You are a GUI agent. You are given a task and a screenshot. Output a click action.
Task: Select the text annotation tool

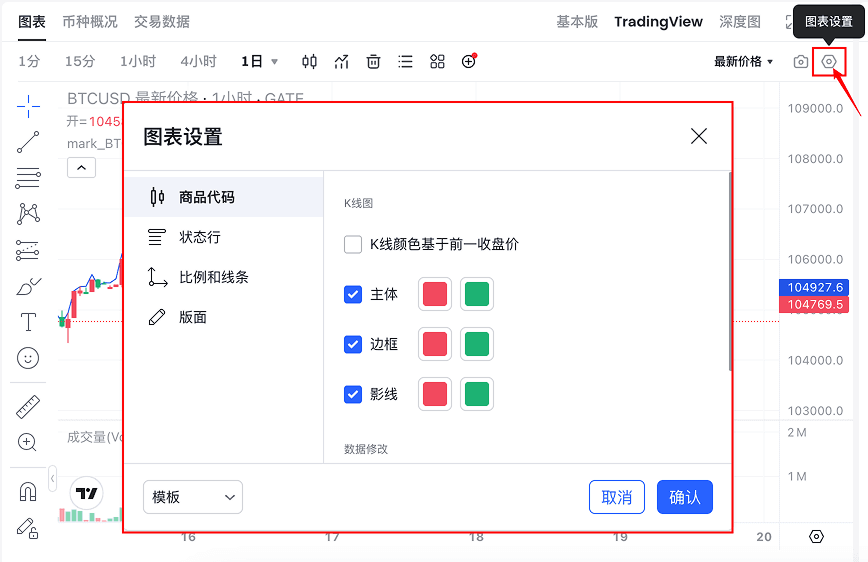pyautogui.click(x=28, y=322)
